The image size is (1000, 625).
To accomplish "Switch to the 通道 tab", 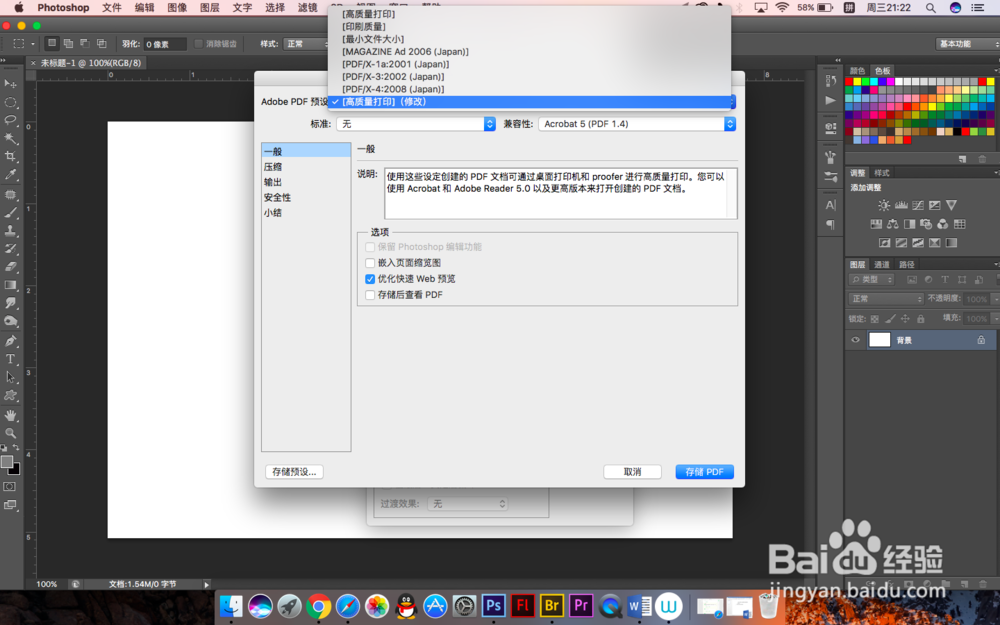I will point(882,264).
